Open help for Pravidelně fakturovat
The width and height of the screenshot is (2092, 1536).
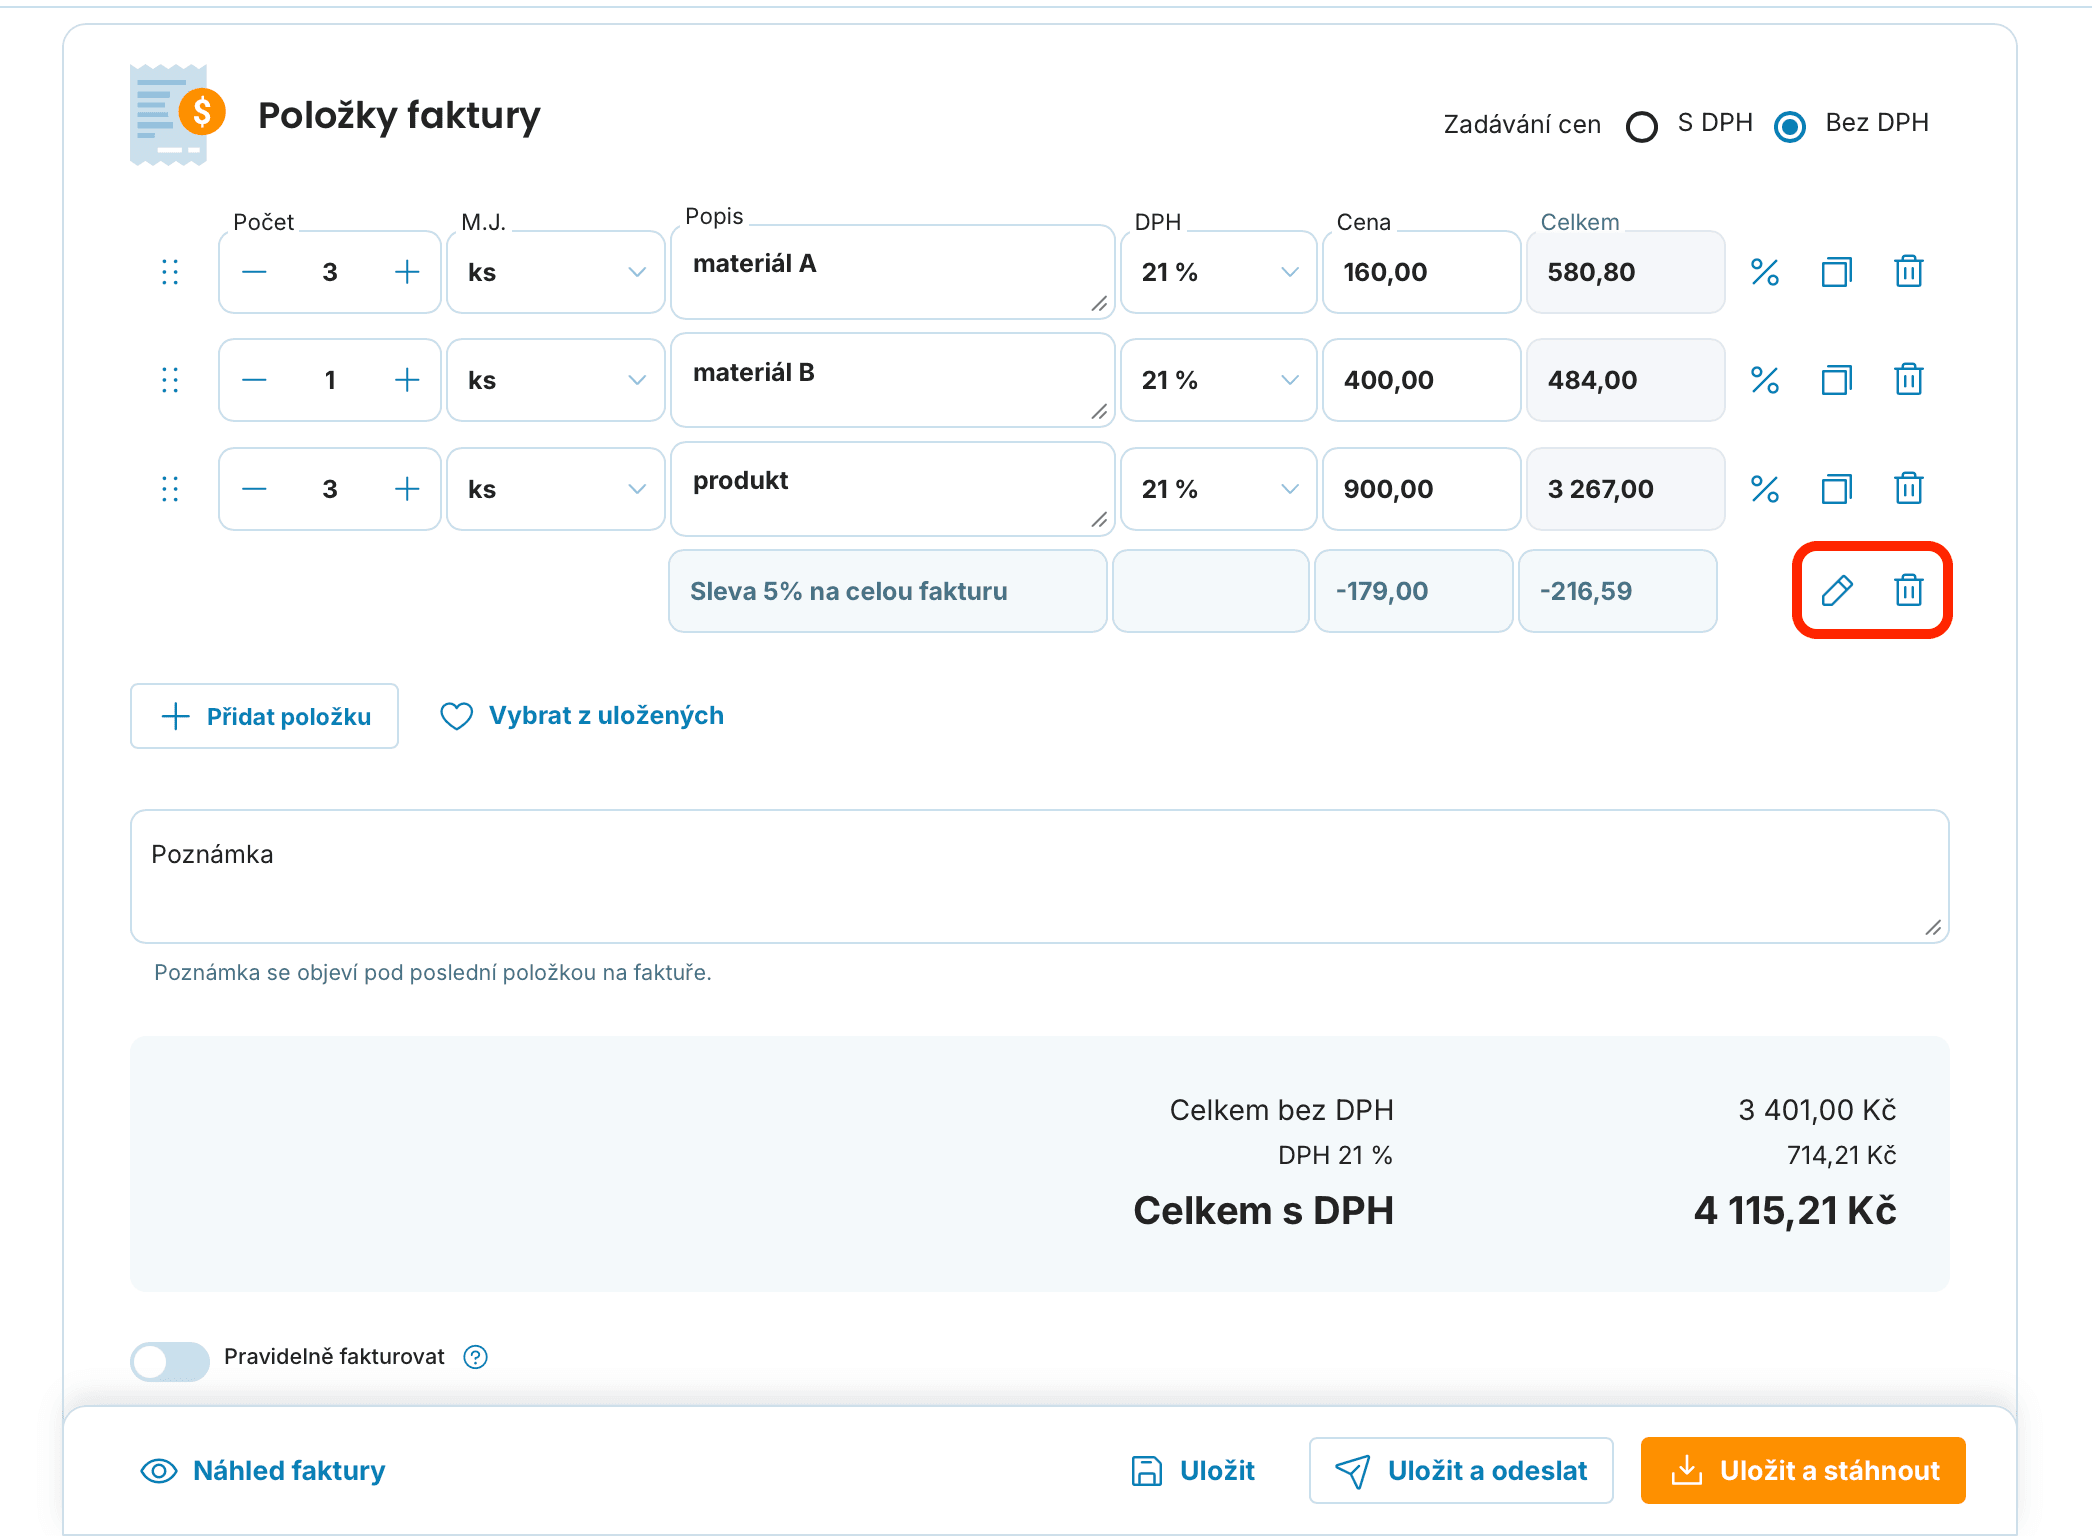coord(476,1357)
